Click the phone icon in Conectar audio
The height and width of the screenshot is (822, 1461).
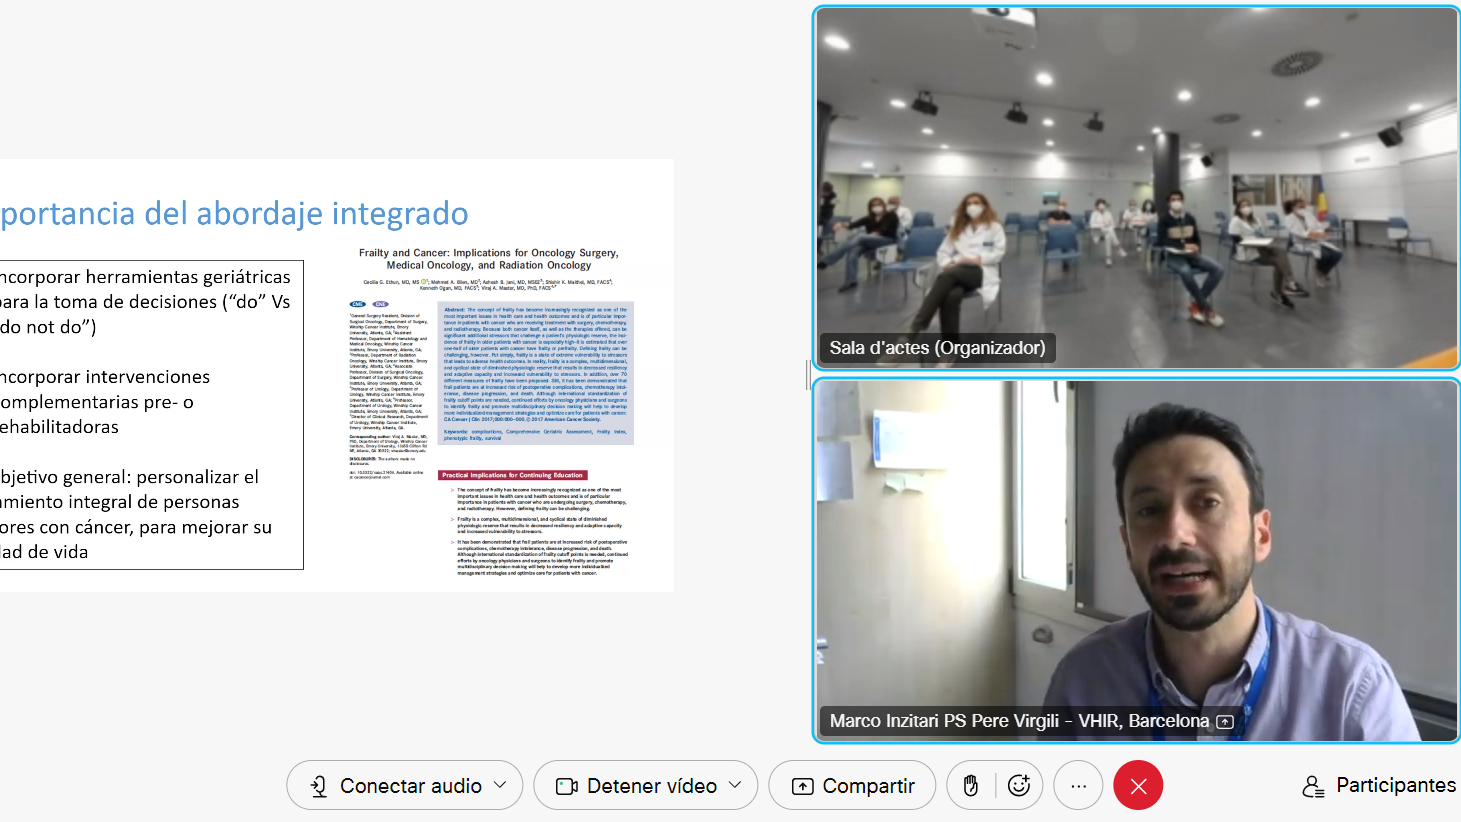coord(318,787)
